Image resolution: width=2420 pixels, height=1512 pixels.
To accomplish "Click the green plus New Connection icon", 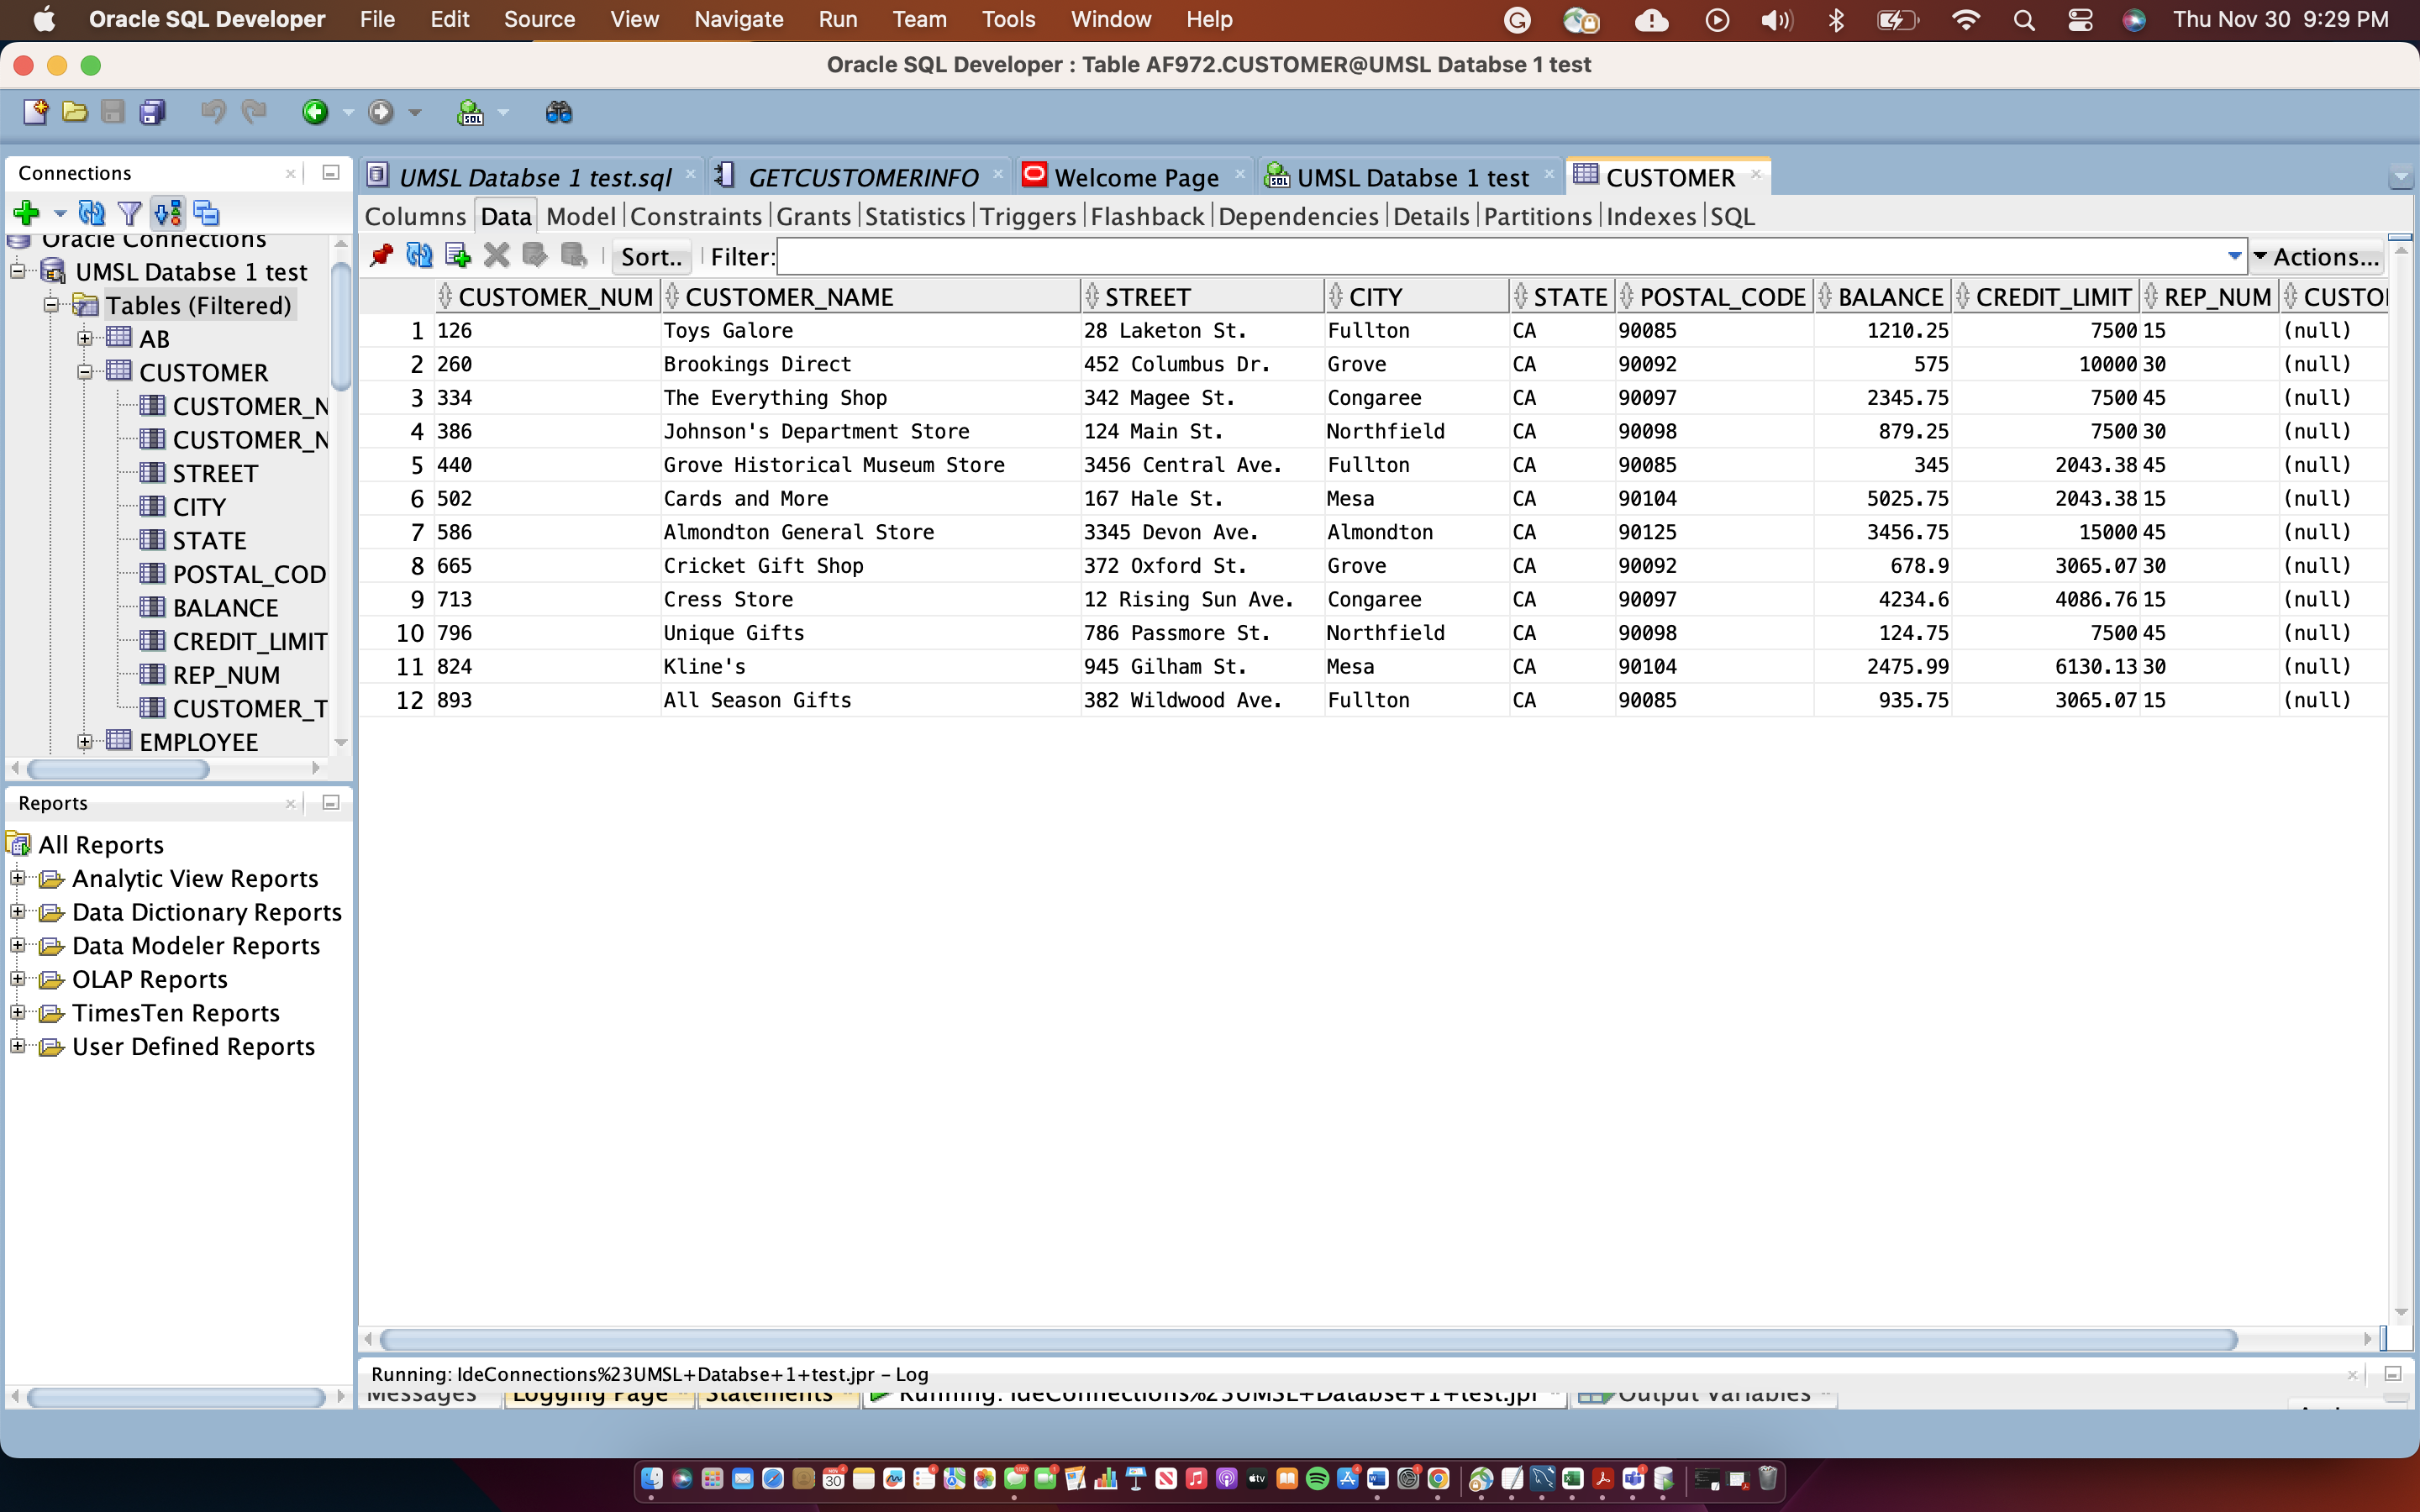I will coord(26,213).
